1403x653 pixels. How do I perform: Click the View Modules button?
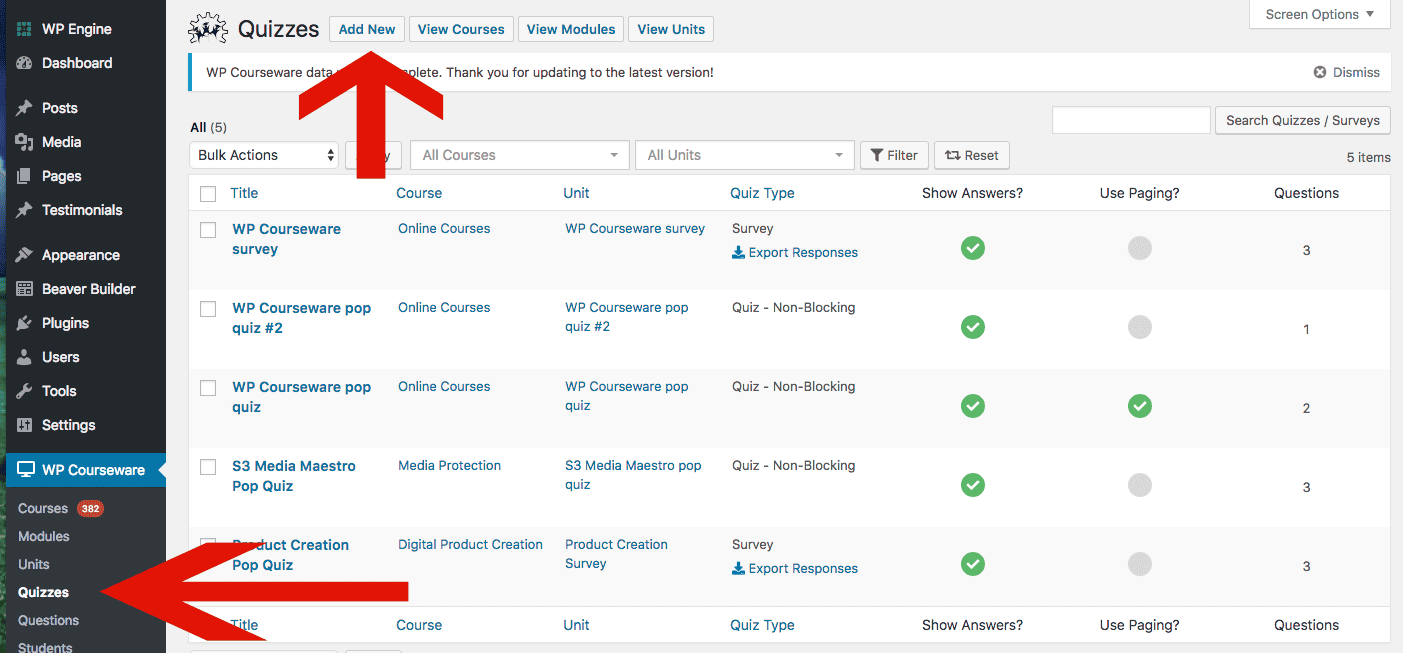(x=571, y=29)
